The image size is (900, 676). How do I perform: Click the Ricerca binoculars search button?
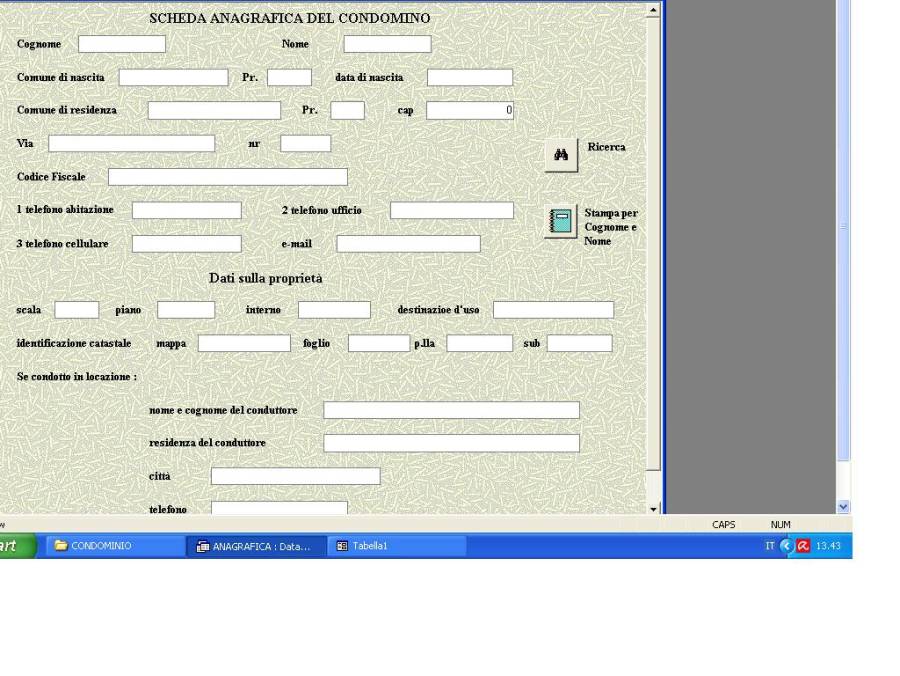click(x=561, y=155)
